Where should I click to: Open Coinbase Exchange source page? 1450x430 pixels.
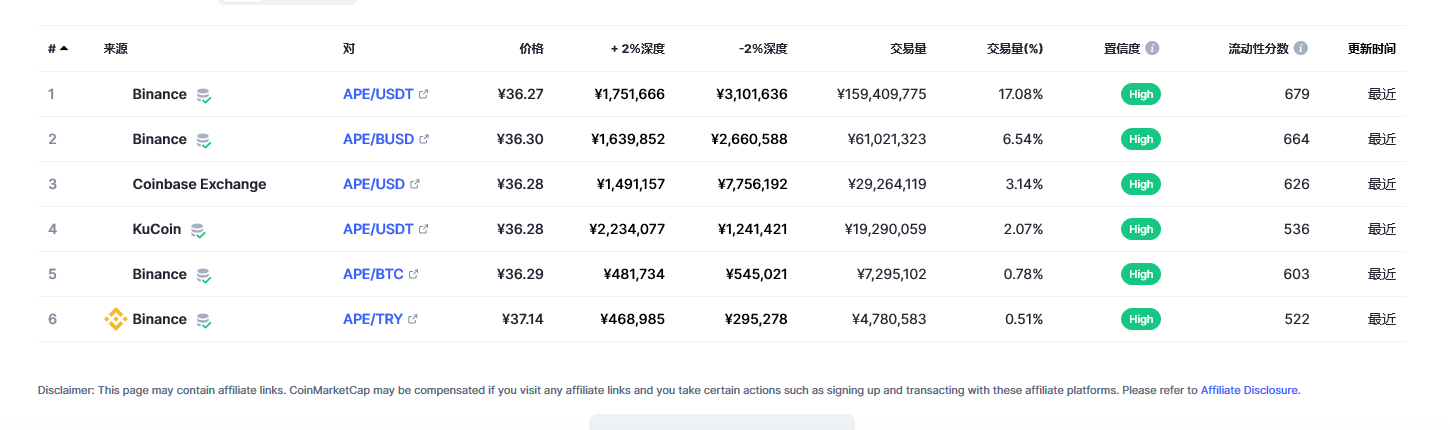click(199, 184)
